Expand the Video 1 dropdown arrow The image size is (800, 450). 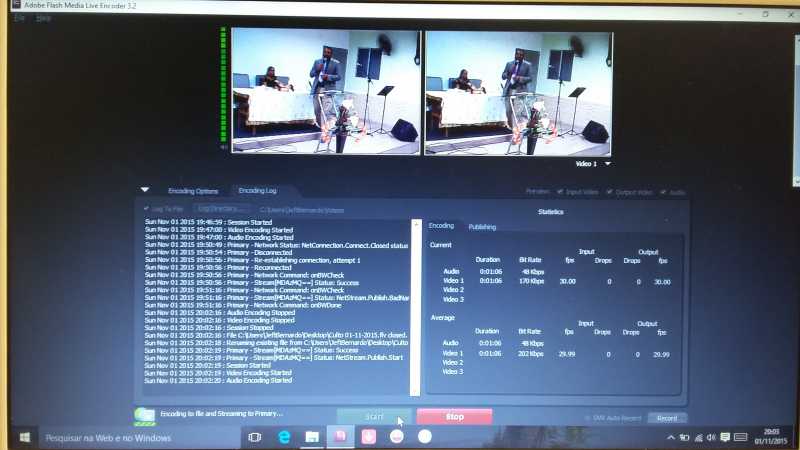608,163
